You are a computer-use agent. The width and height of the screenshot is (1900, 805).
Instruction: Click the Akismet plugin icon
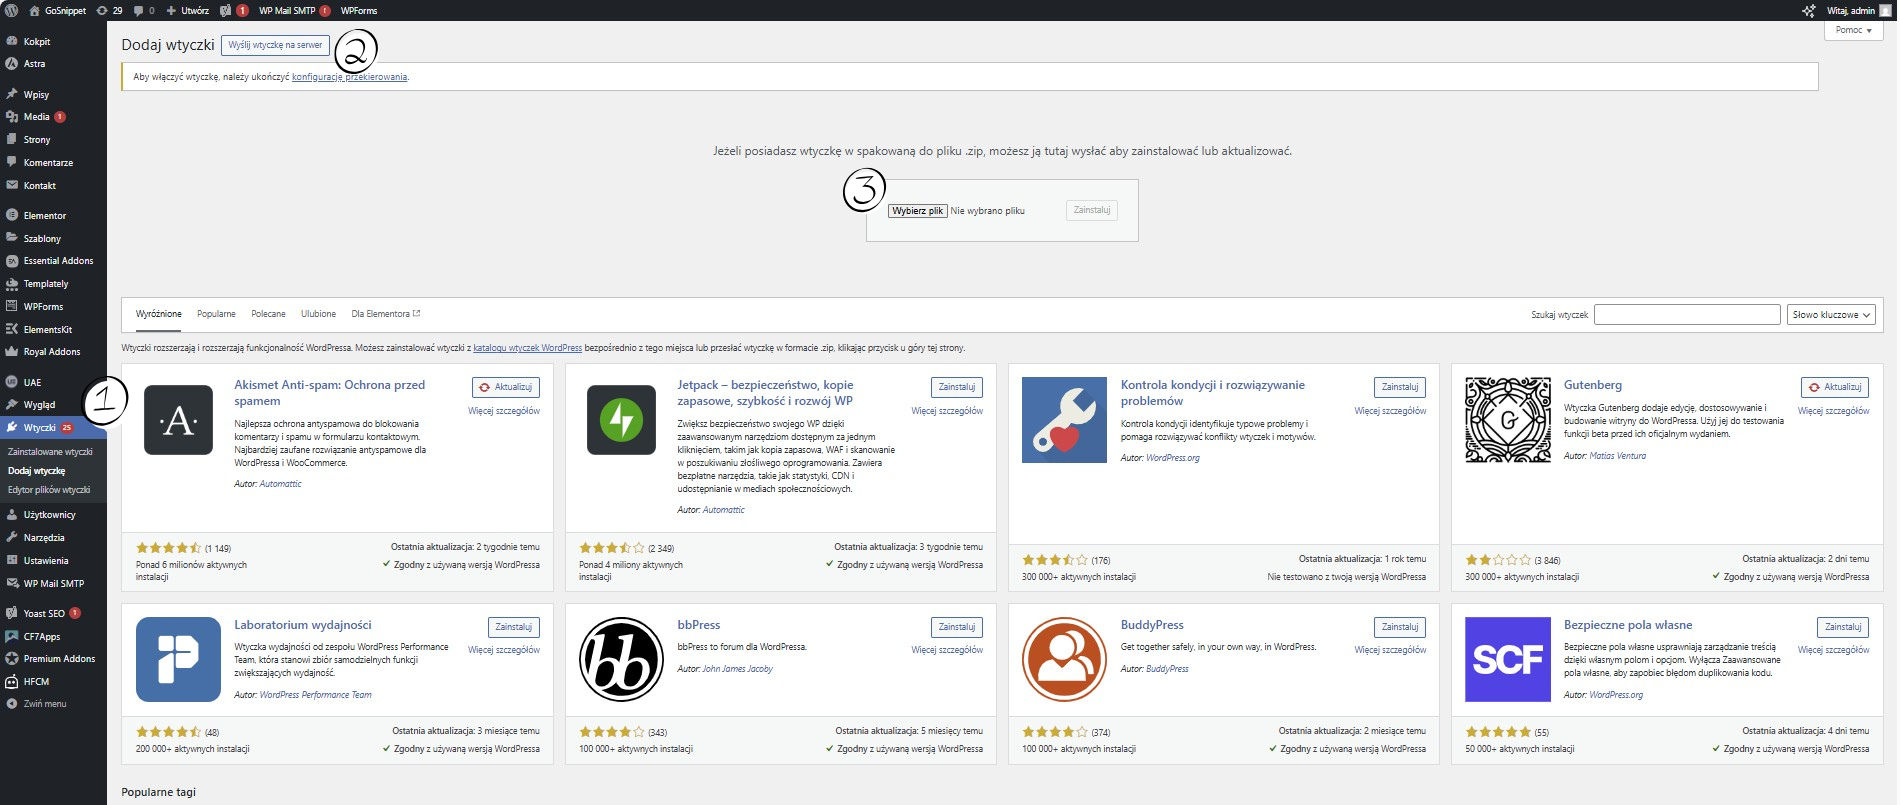pos(178,420)
